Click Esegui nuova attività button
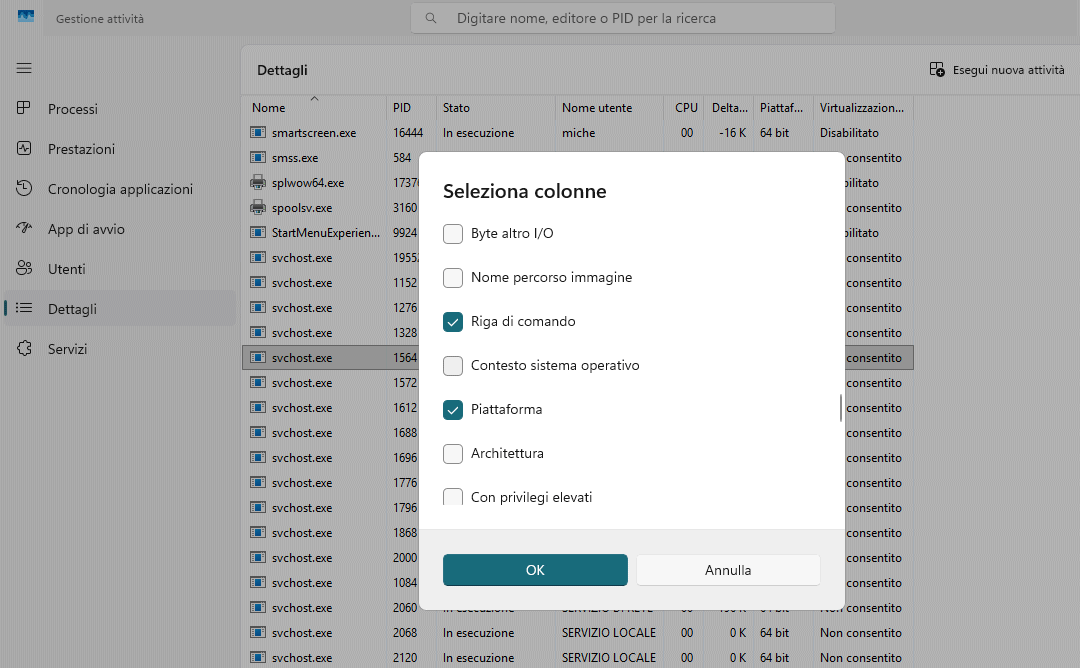 click(x=997, y=70)
